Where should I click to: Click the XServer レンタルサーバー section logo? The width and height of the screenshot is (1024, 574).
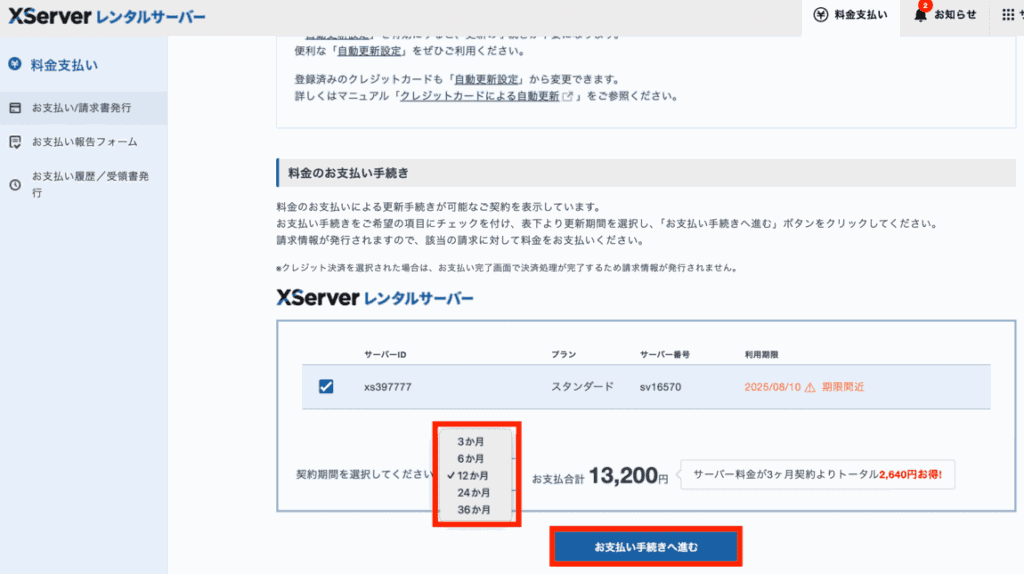[x=375, y=298]
